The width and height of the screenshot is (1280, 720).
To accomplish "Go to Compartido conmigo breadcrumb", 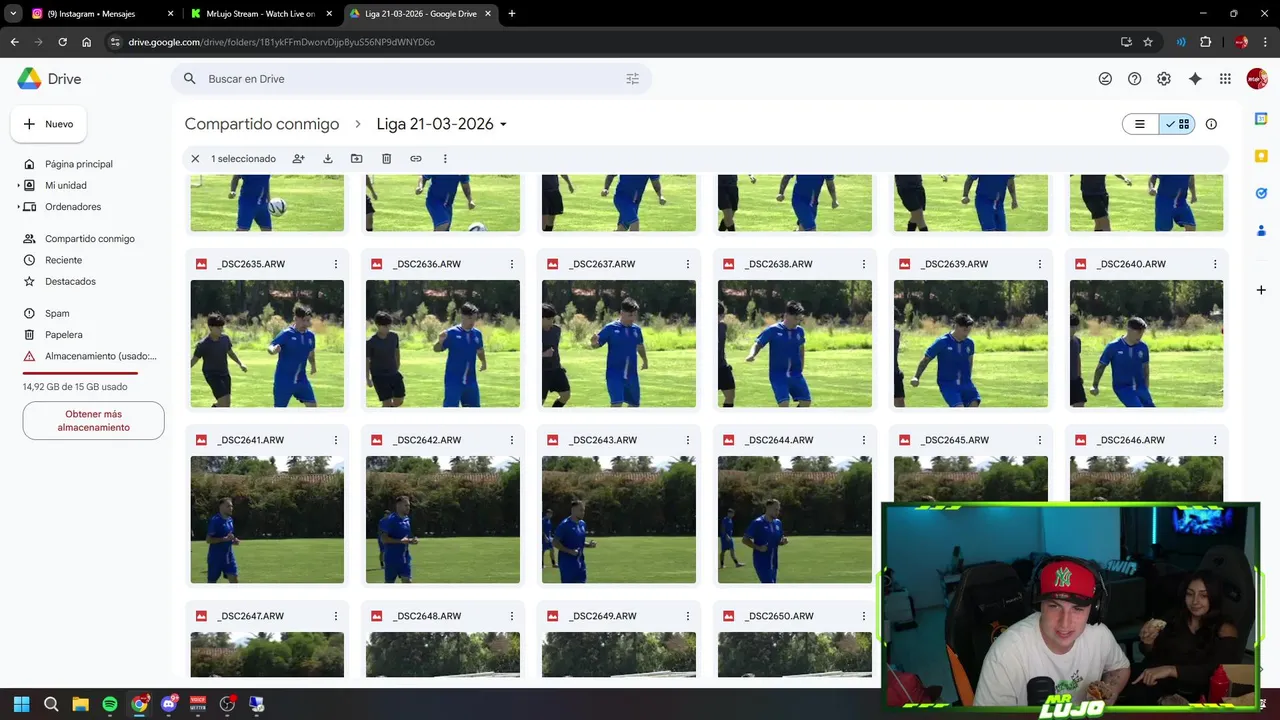I will click(x=262, y=124).
